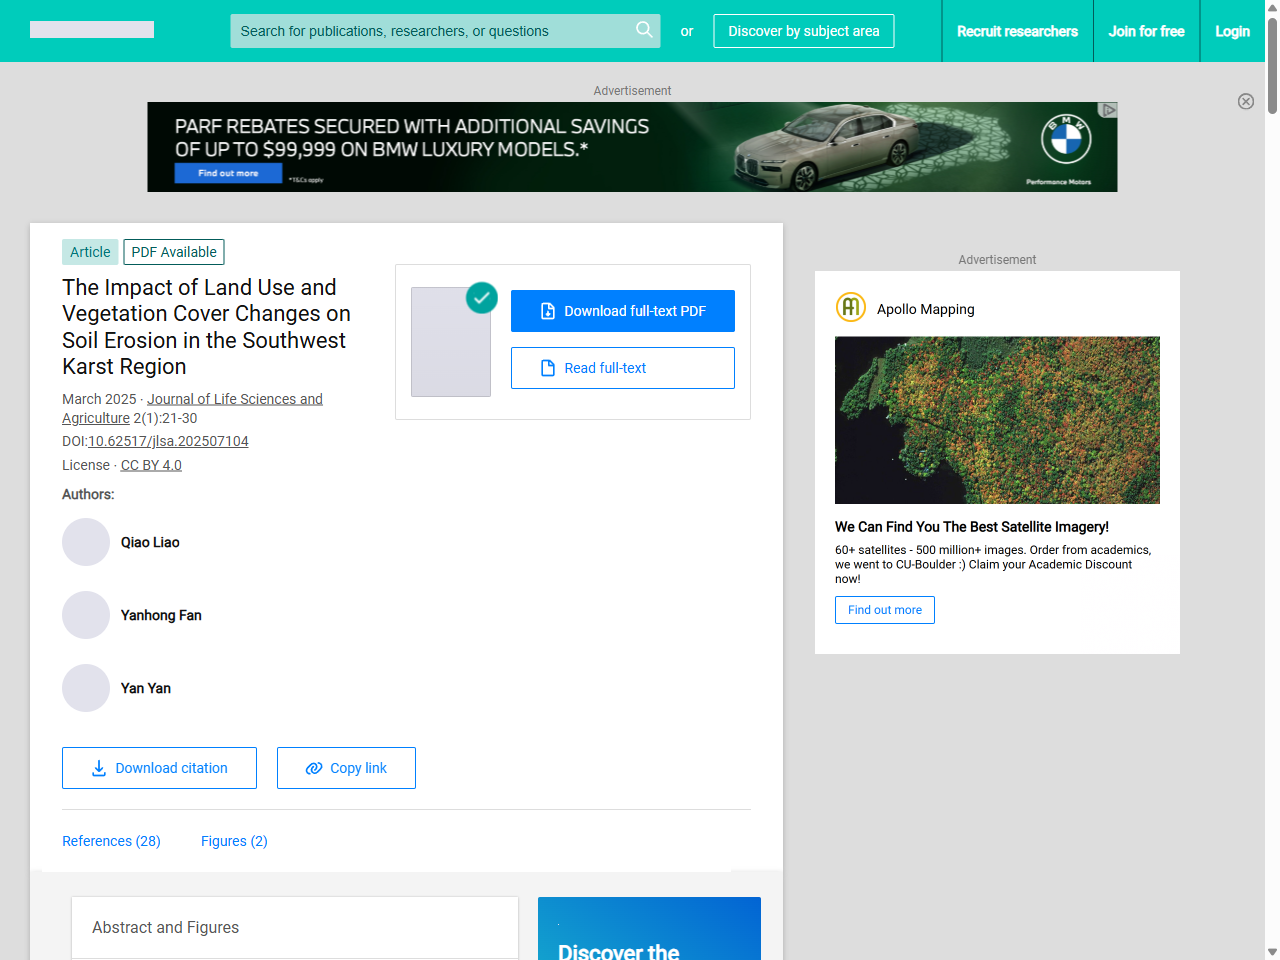
Task: Click the search magnifier icon
Action: [x=644, y=31]
